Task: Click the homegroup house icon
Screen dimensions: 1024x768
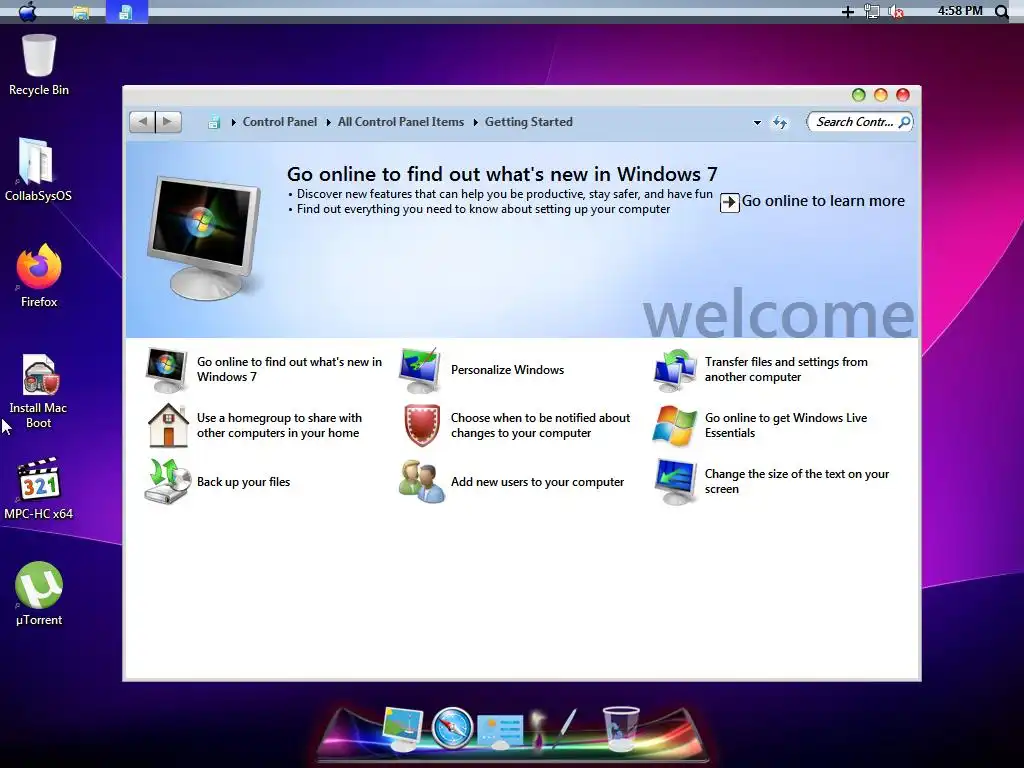Action: pos(168,425)
